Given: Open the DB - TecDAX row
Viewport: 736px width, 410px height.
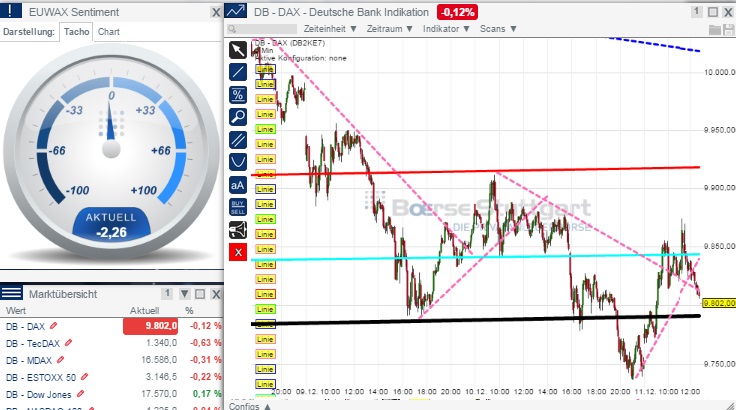Looking at the screenshot, I should point(111,343).
